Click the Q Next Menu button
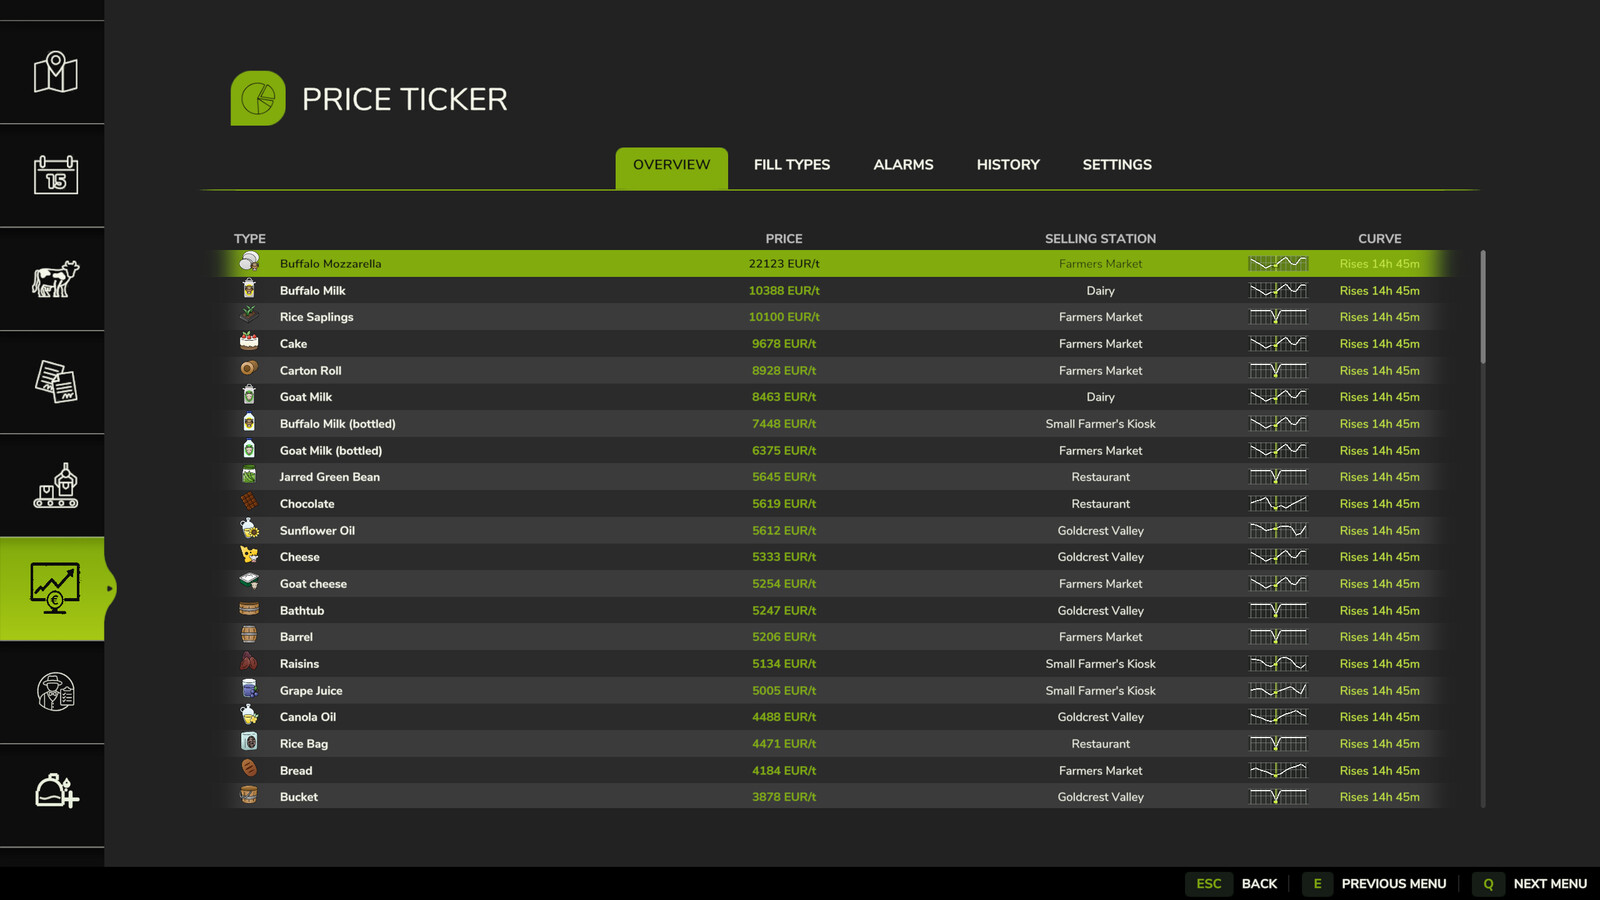The height and width of the screenshot is (900, 1600). [x=1531, y=884]
